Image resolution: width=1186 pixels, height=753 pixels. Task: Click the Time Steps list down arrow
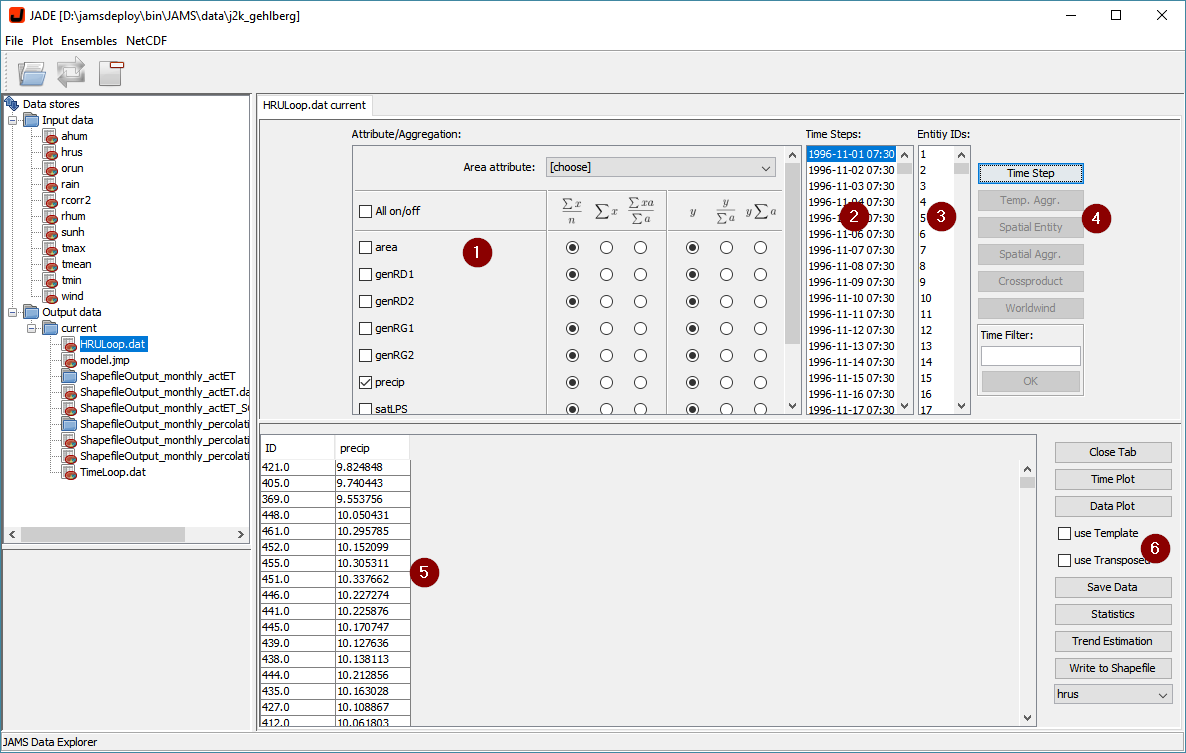click(905, 406)
